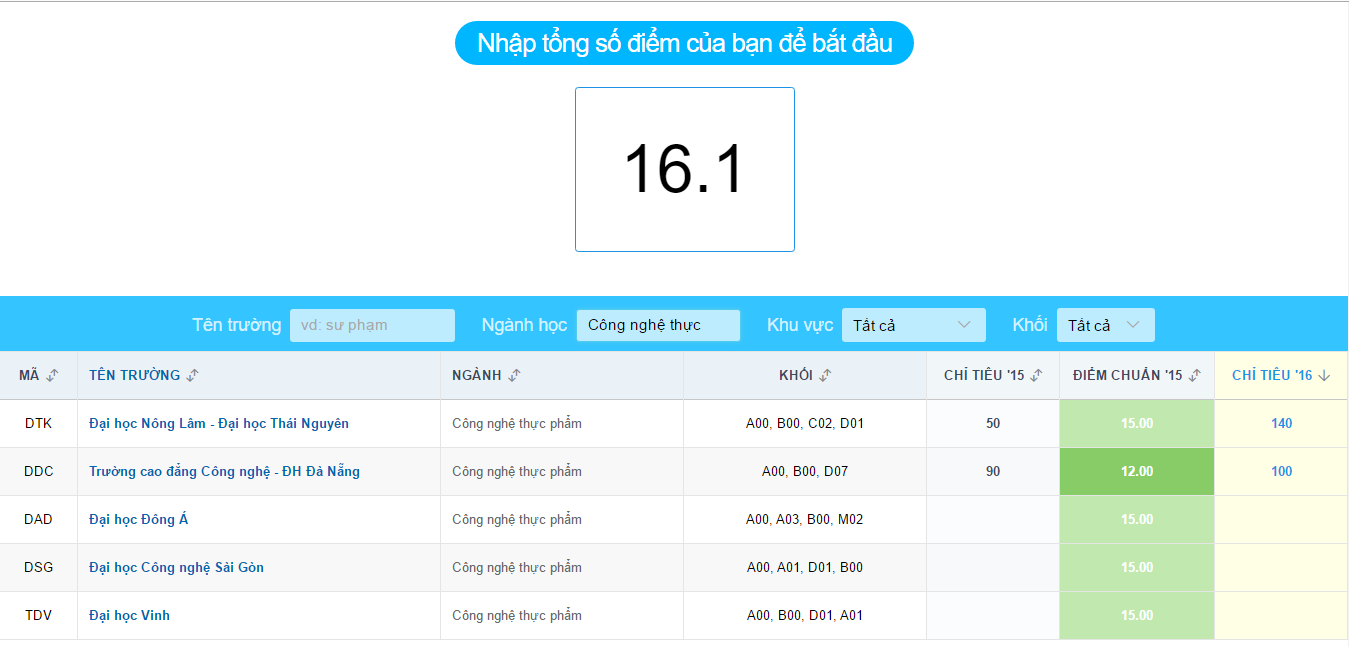Click sort icon next to MÃ column
This screenshot has width=1349, height=647.
pyautogui.click(x=53, y=375)
